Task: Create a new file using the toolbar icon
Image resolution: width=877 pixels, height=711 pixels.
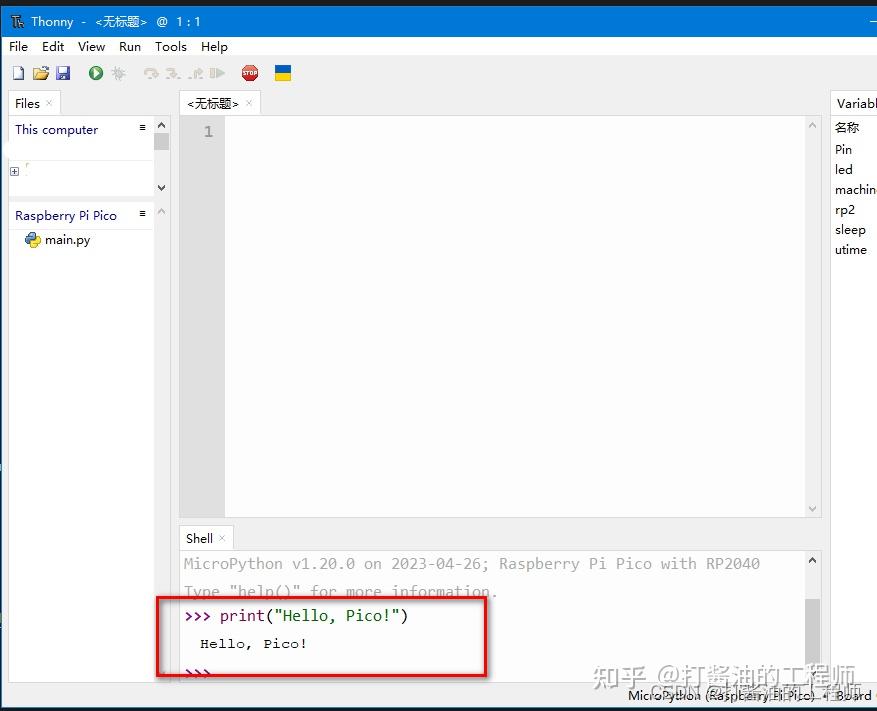Action: tap(17, 72)
